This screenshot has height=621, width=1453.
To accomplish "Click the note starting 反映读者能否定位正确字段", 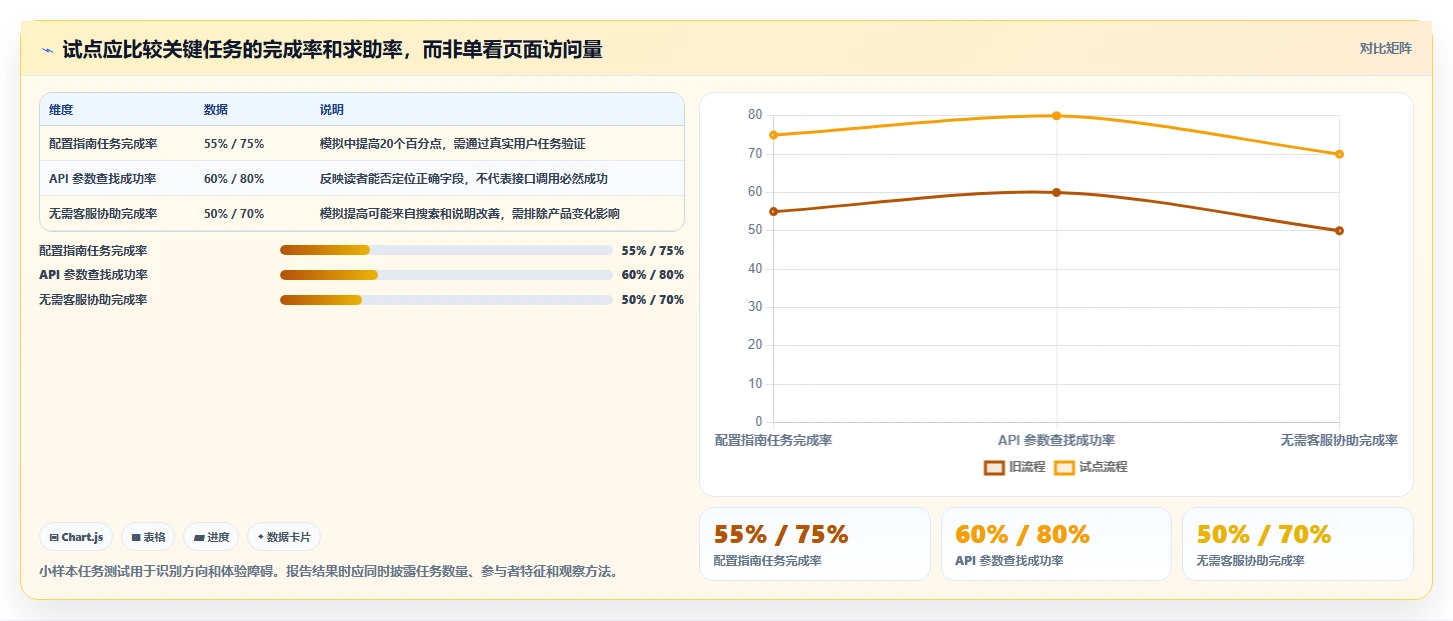I will pyautogui.click(x=464, y=179).
